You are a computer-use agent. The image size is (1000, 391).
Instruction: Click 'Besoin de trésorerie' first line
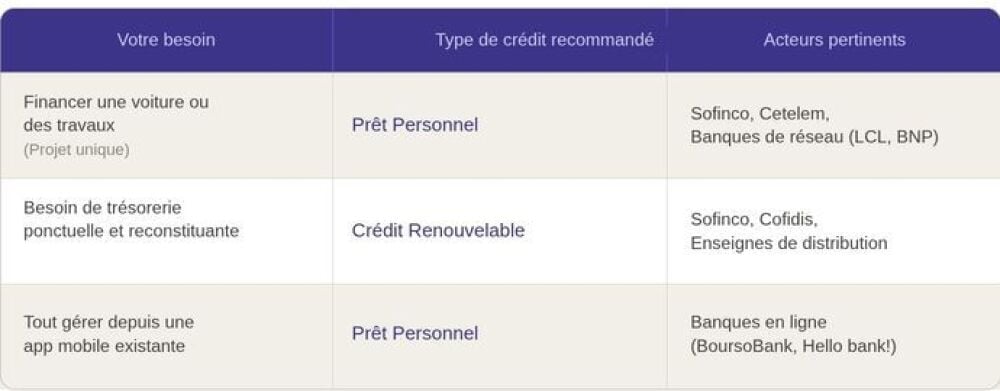click(x=102, y=208)
